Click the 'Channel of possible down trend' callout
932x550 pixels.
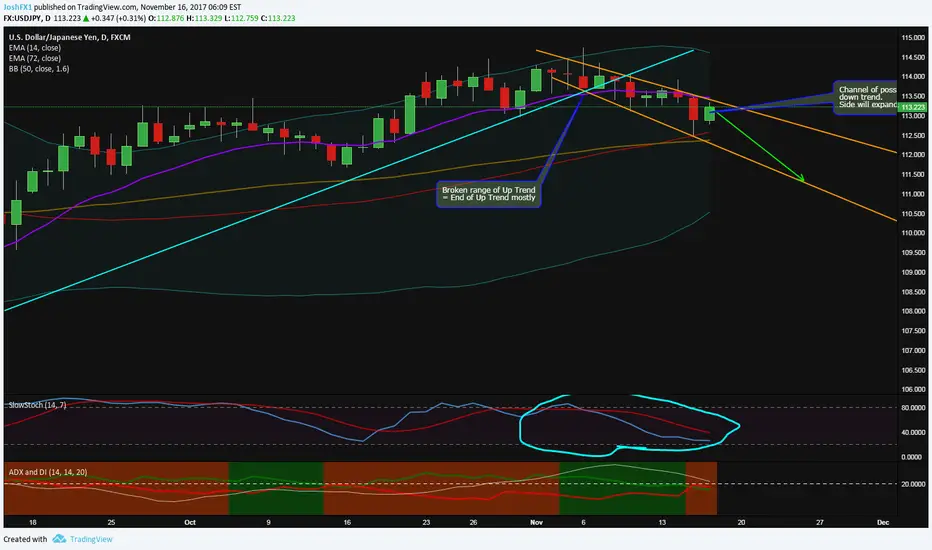pyautogui.click(x=867, y=98)
